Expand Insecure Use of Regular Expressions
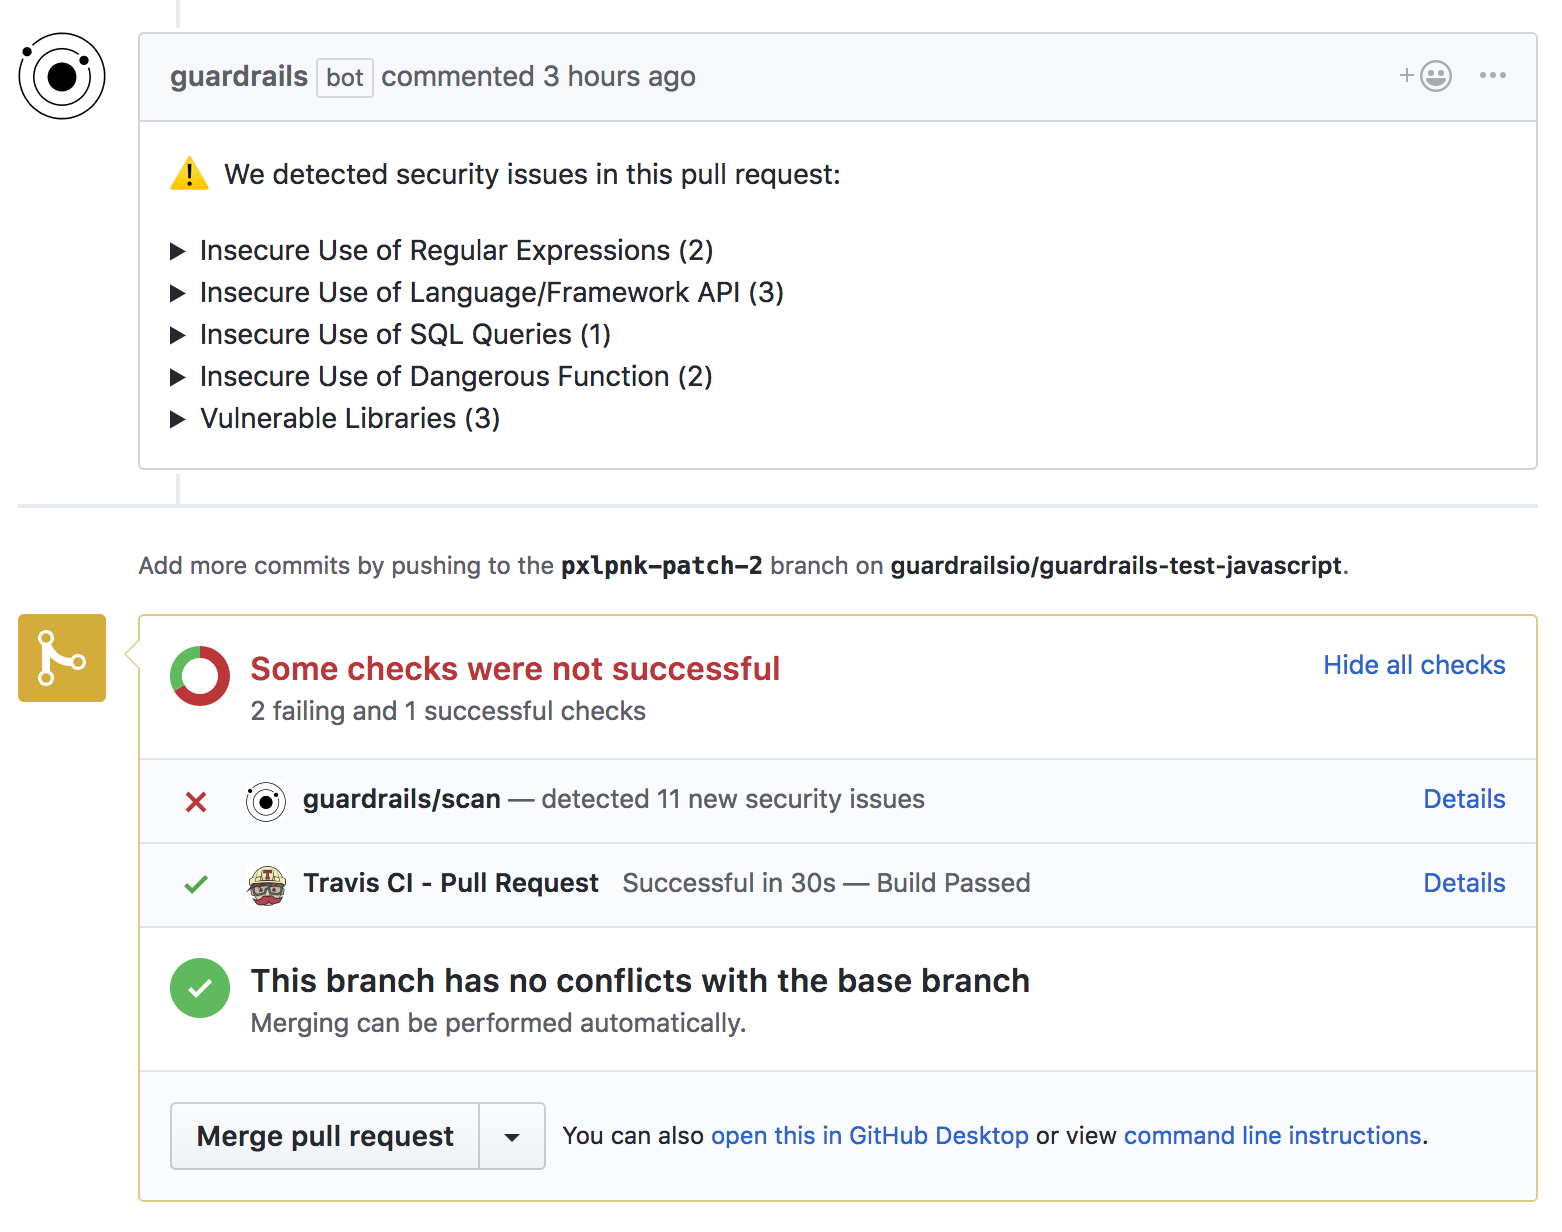 coord(178,251)
